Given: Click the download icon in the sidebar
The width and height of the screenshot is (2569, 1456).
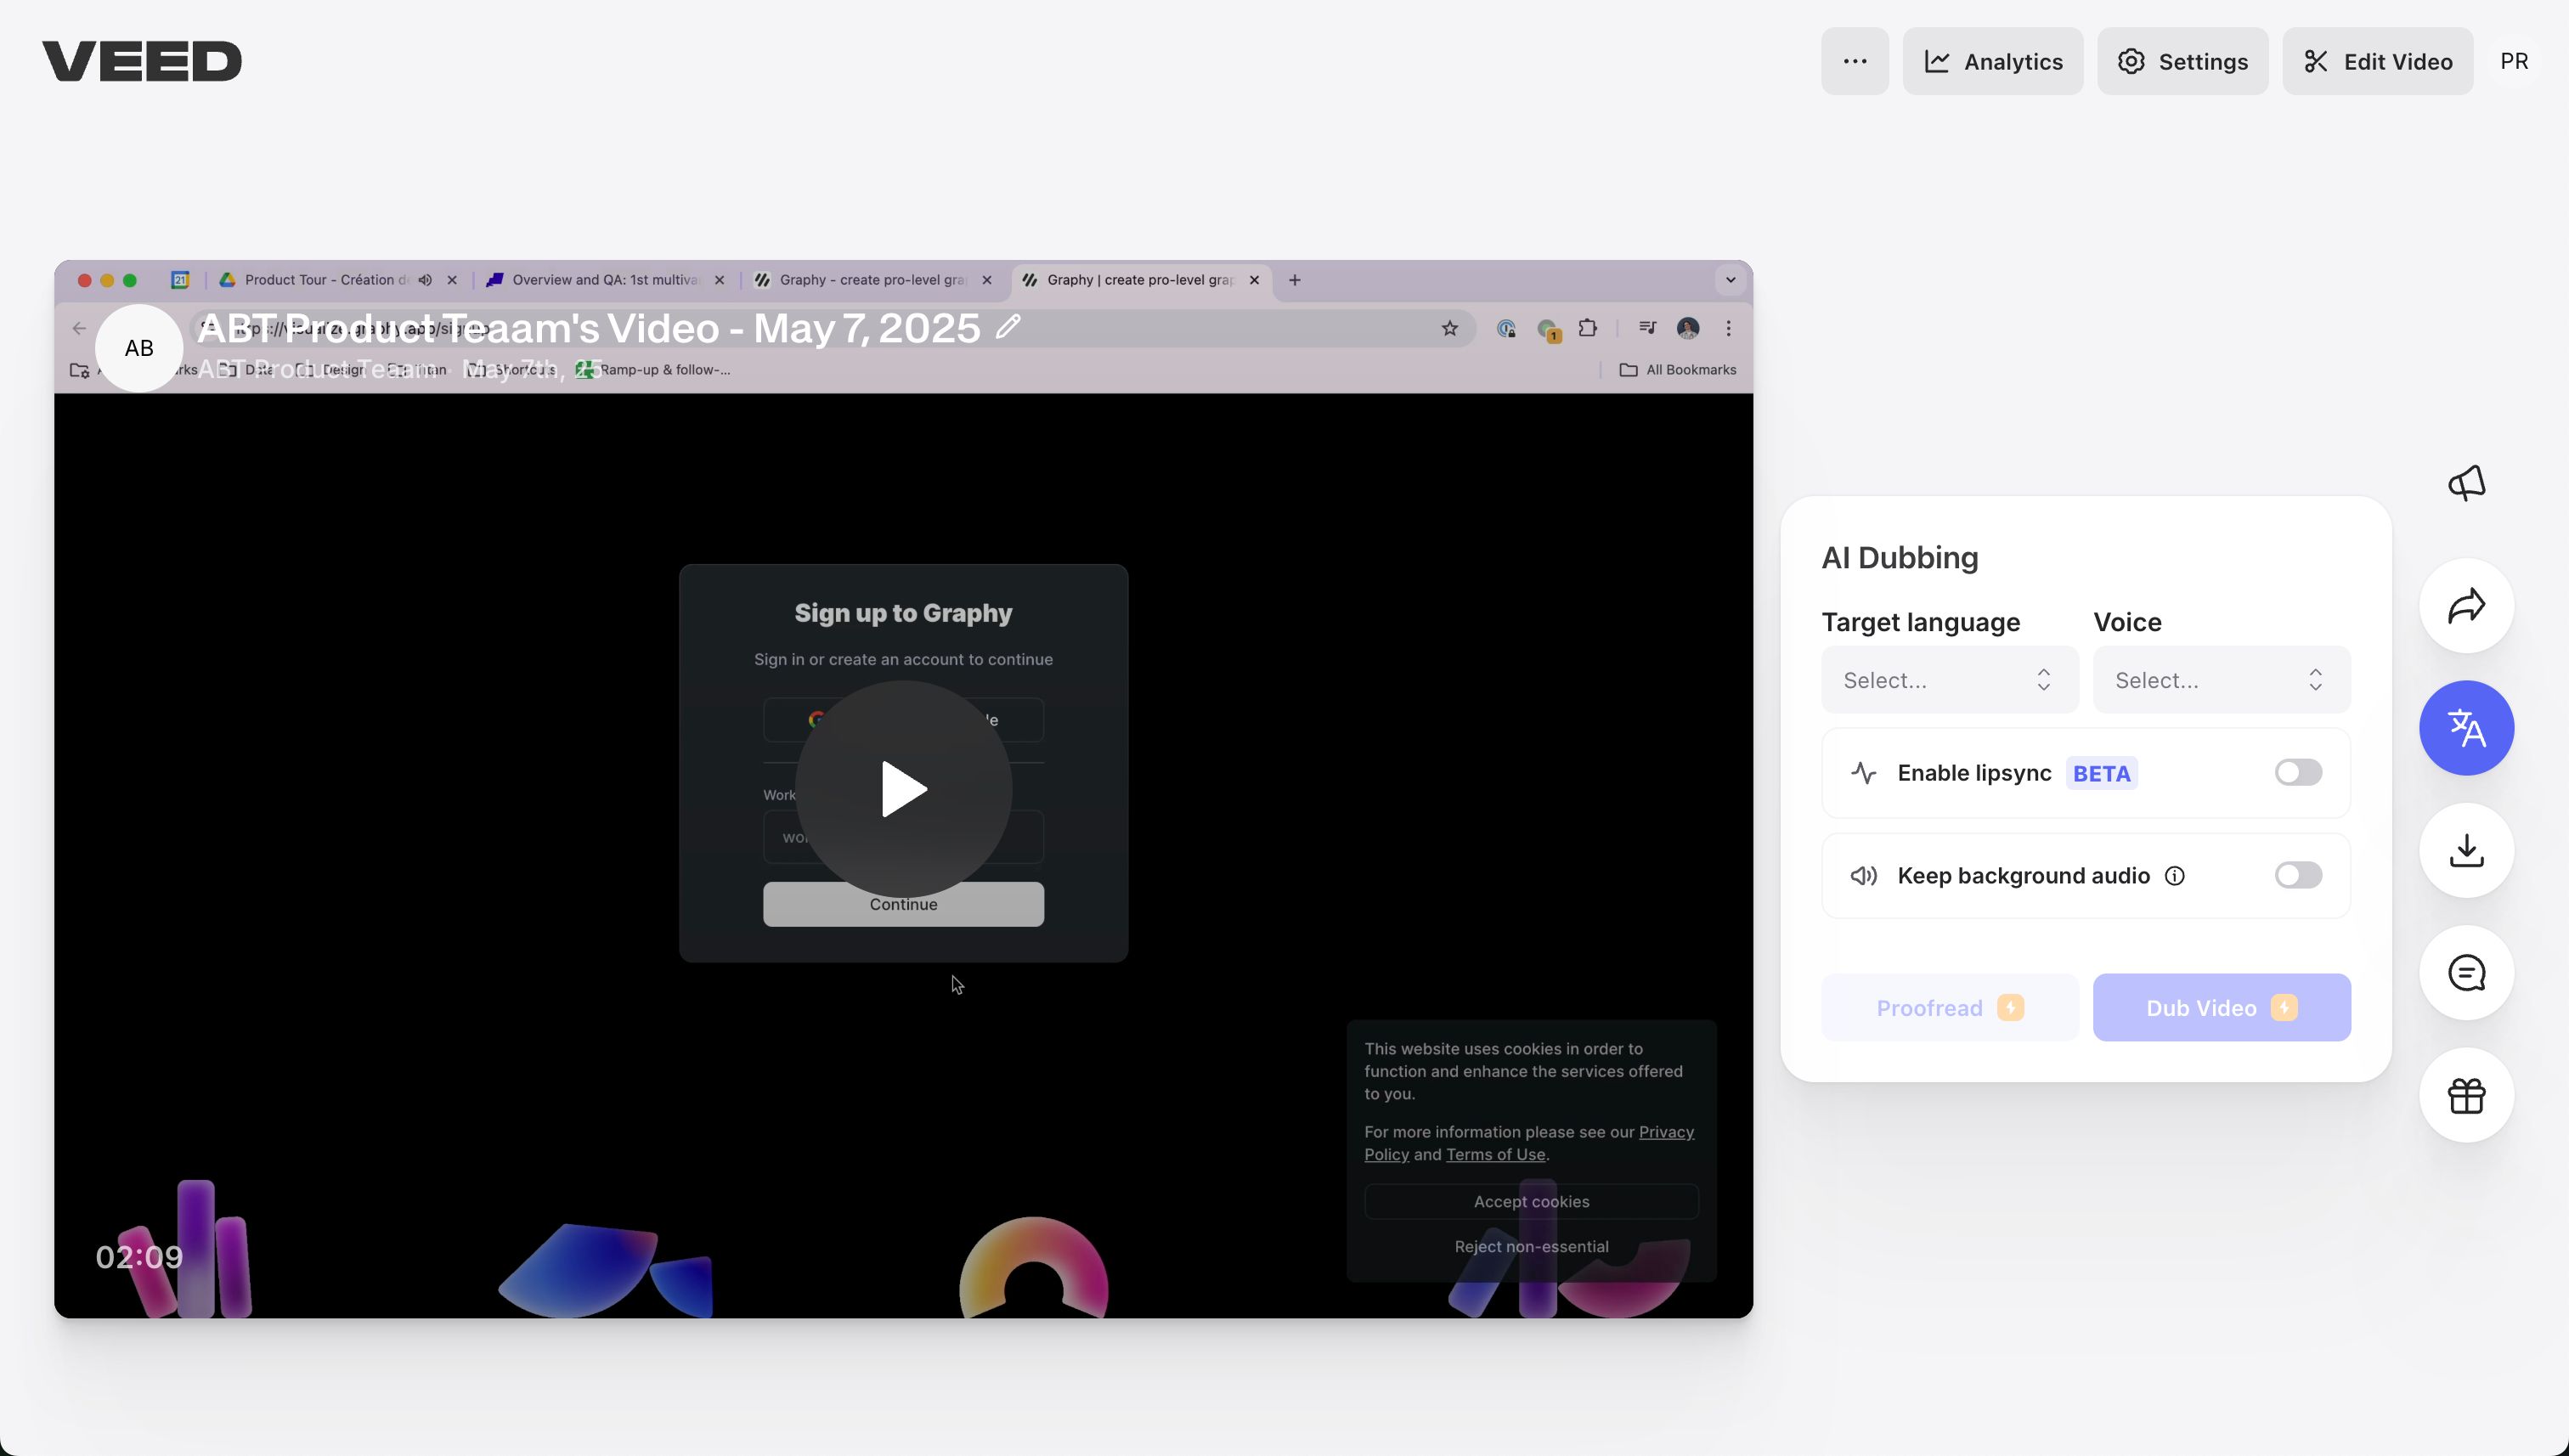Looking at the screenshot, I should click(2466, 850).
